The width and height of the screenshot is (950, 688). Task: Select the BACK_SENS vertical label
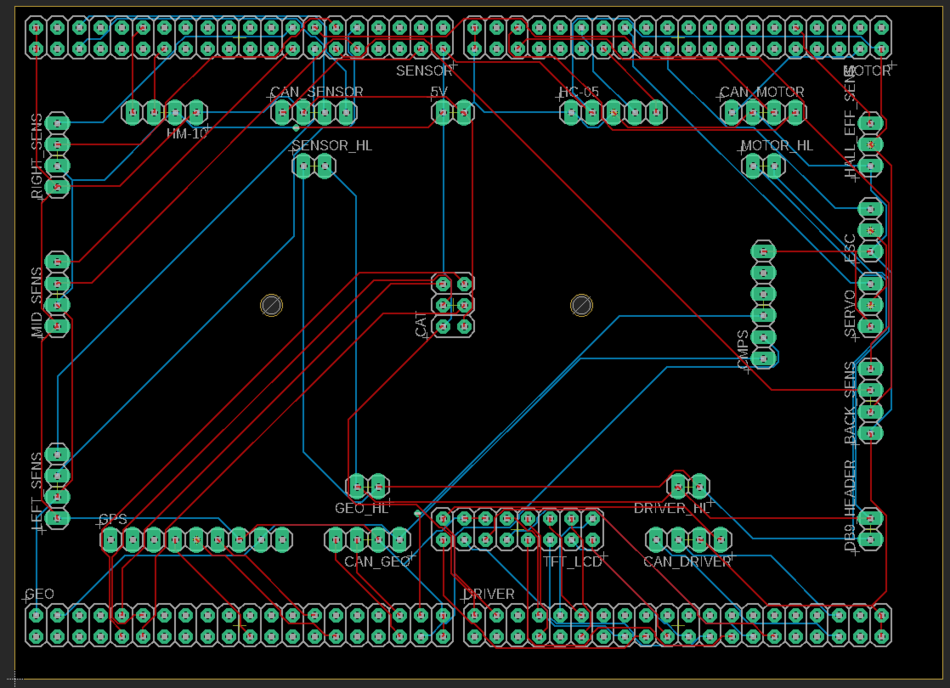pos(851,403)
